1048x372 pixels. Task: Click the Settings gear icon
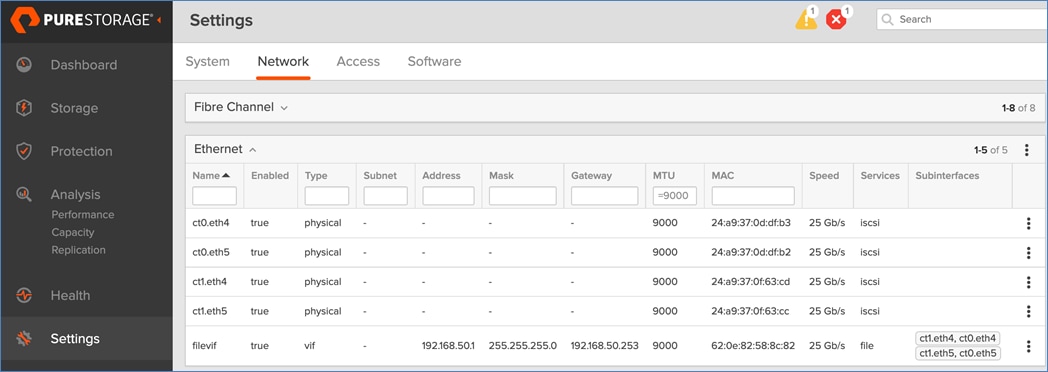click(24, 339)
